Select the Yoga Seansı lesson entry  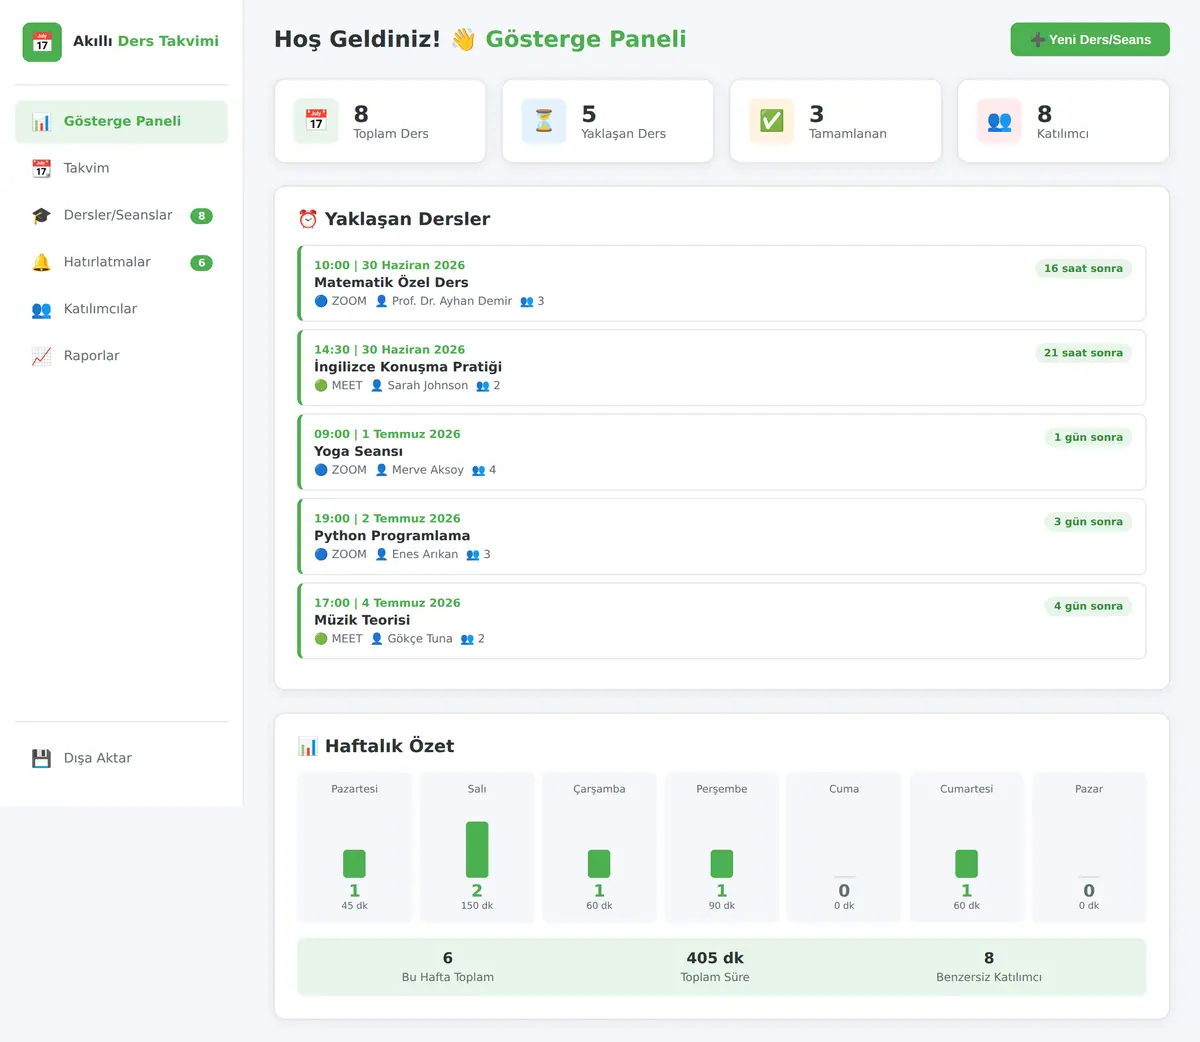click(721, 452)
